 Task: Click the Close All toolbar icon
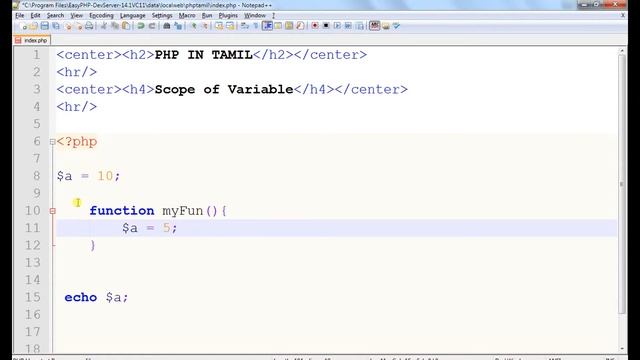tap(79, 26)
